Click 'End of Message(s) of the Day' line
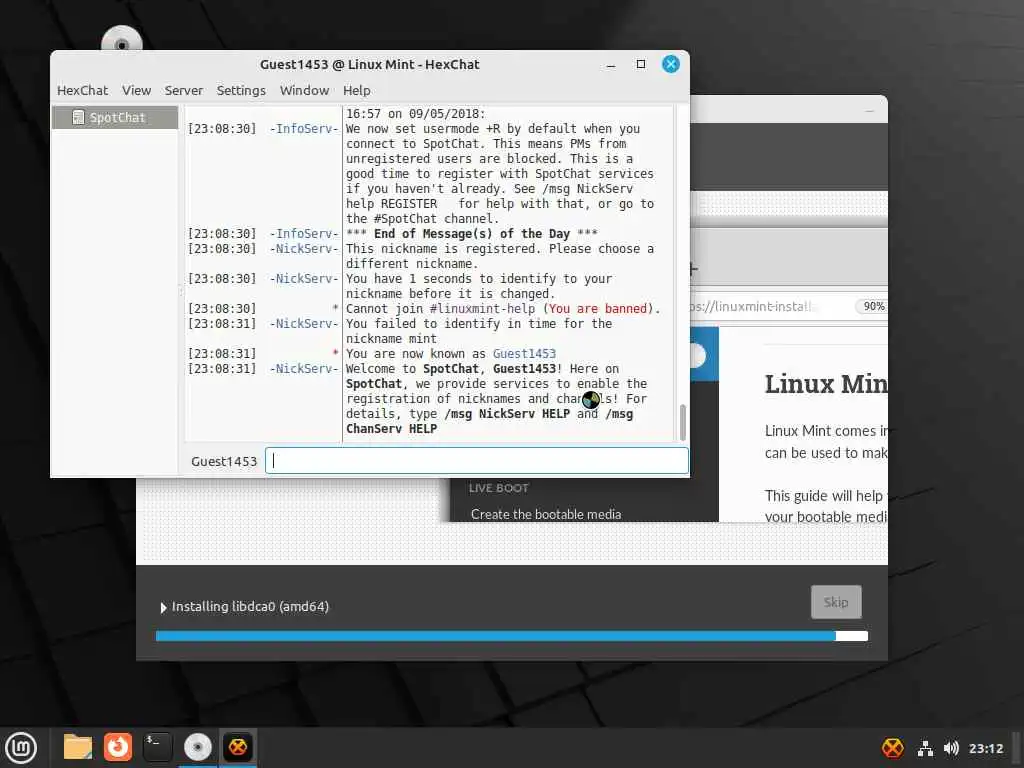 471,233
